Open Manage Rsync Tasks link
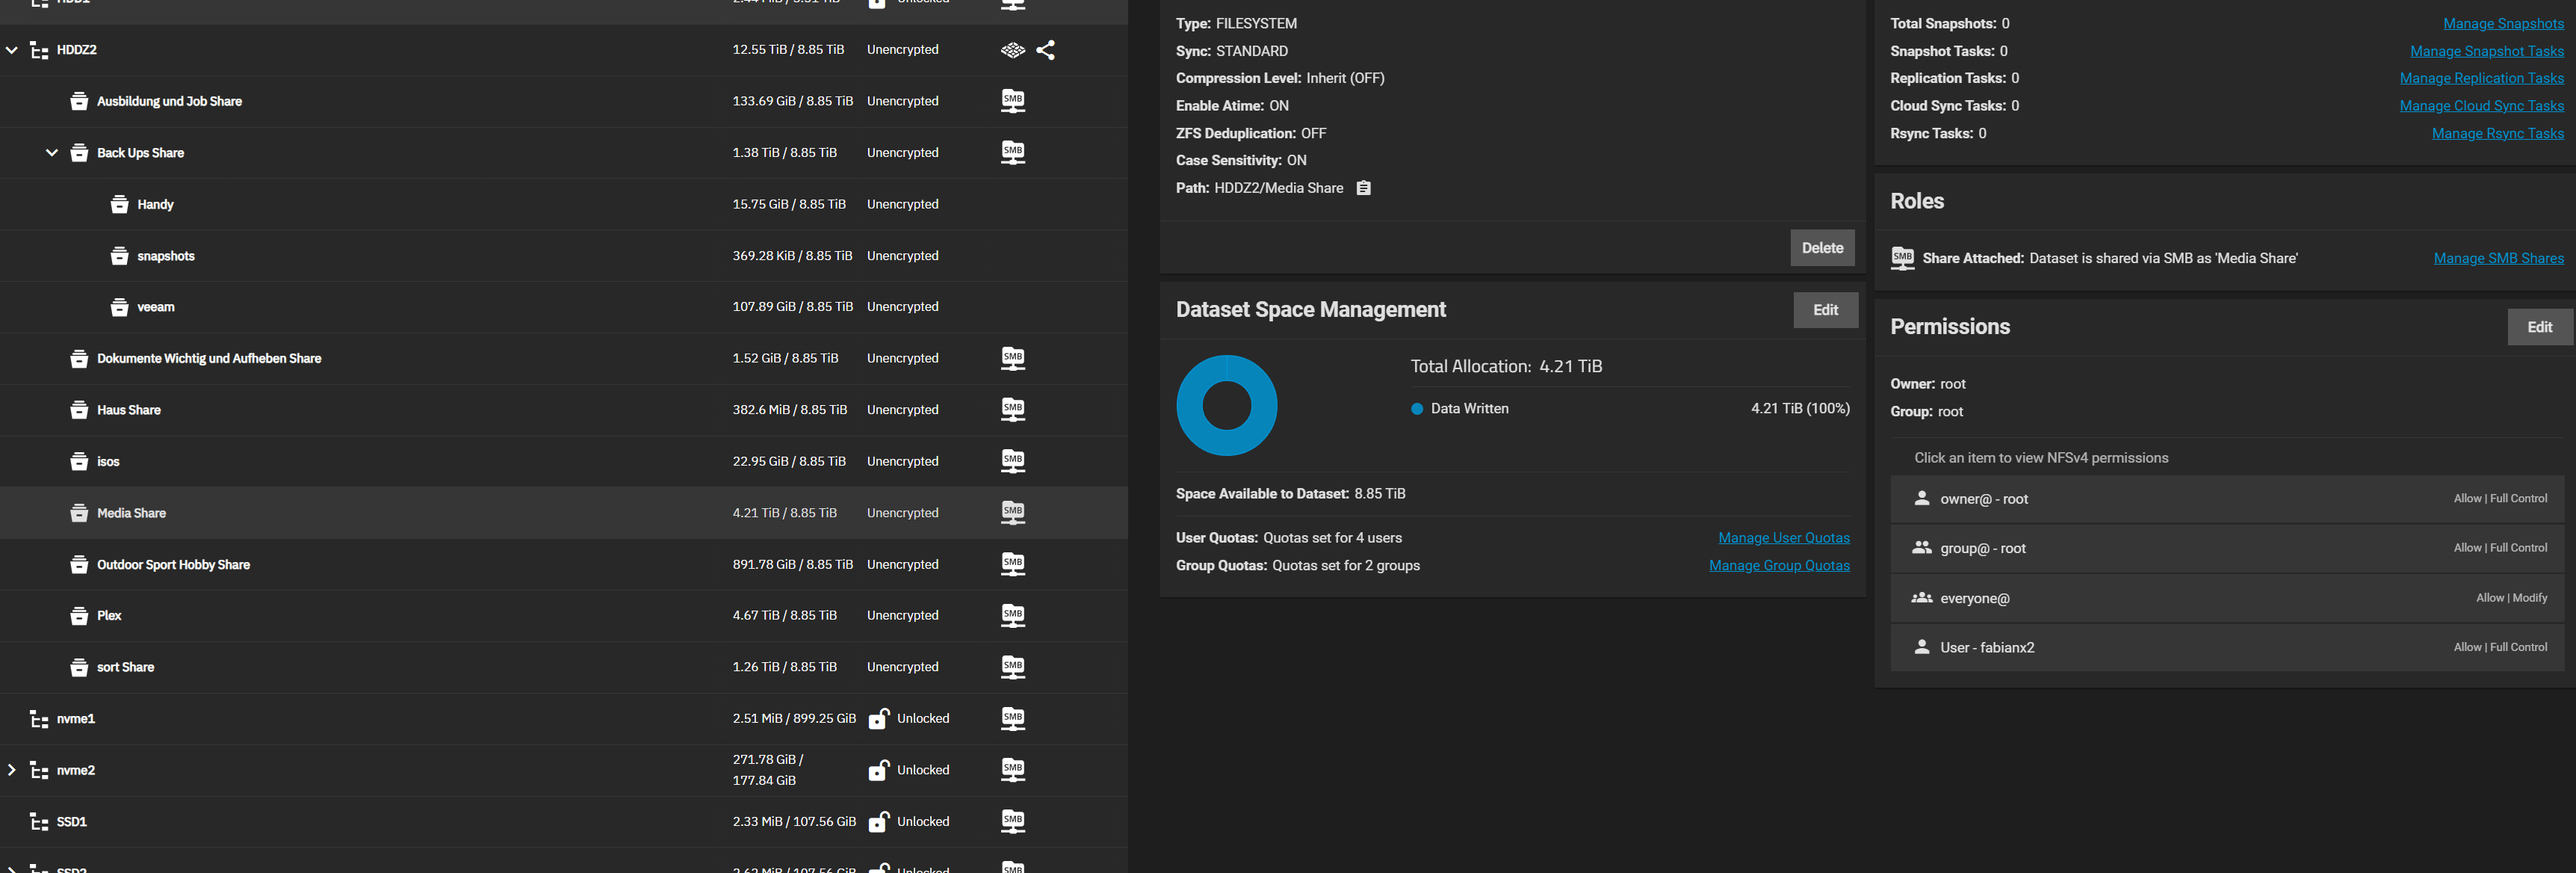Screen dimensions: 2576x873 click(x=2497, y=134)
